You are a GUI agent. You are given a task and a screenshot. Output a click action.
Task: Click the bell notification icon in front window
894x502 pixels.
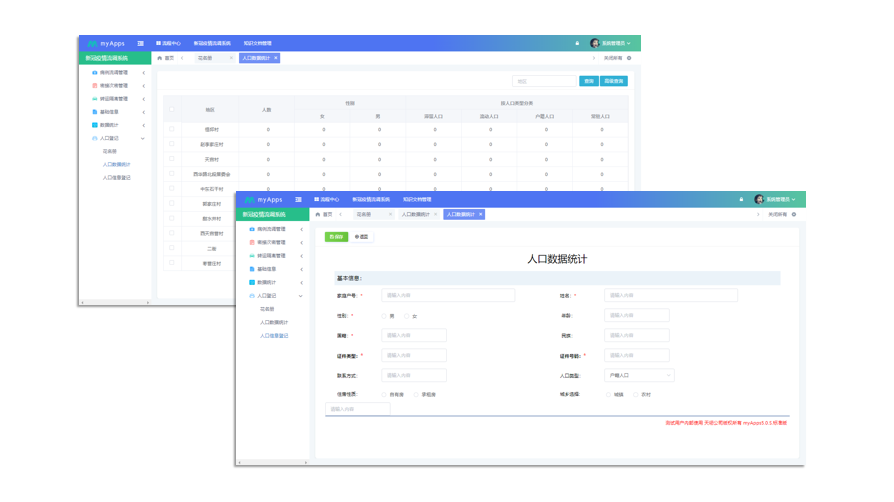click(x=741, y=200)
